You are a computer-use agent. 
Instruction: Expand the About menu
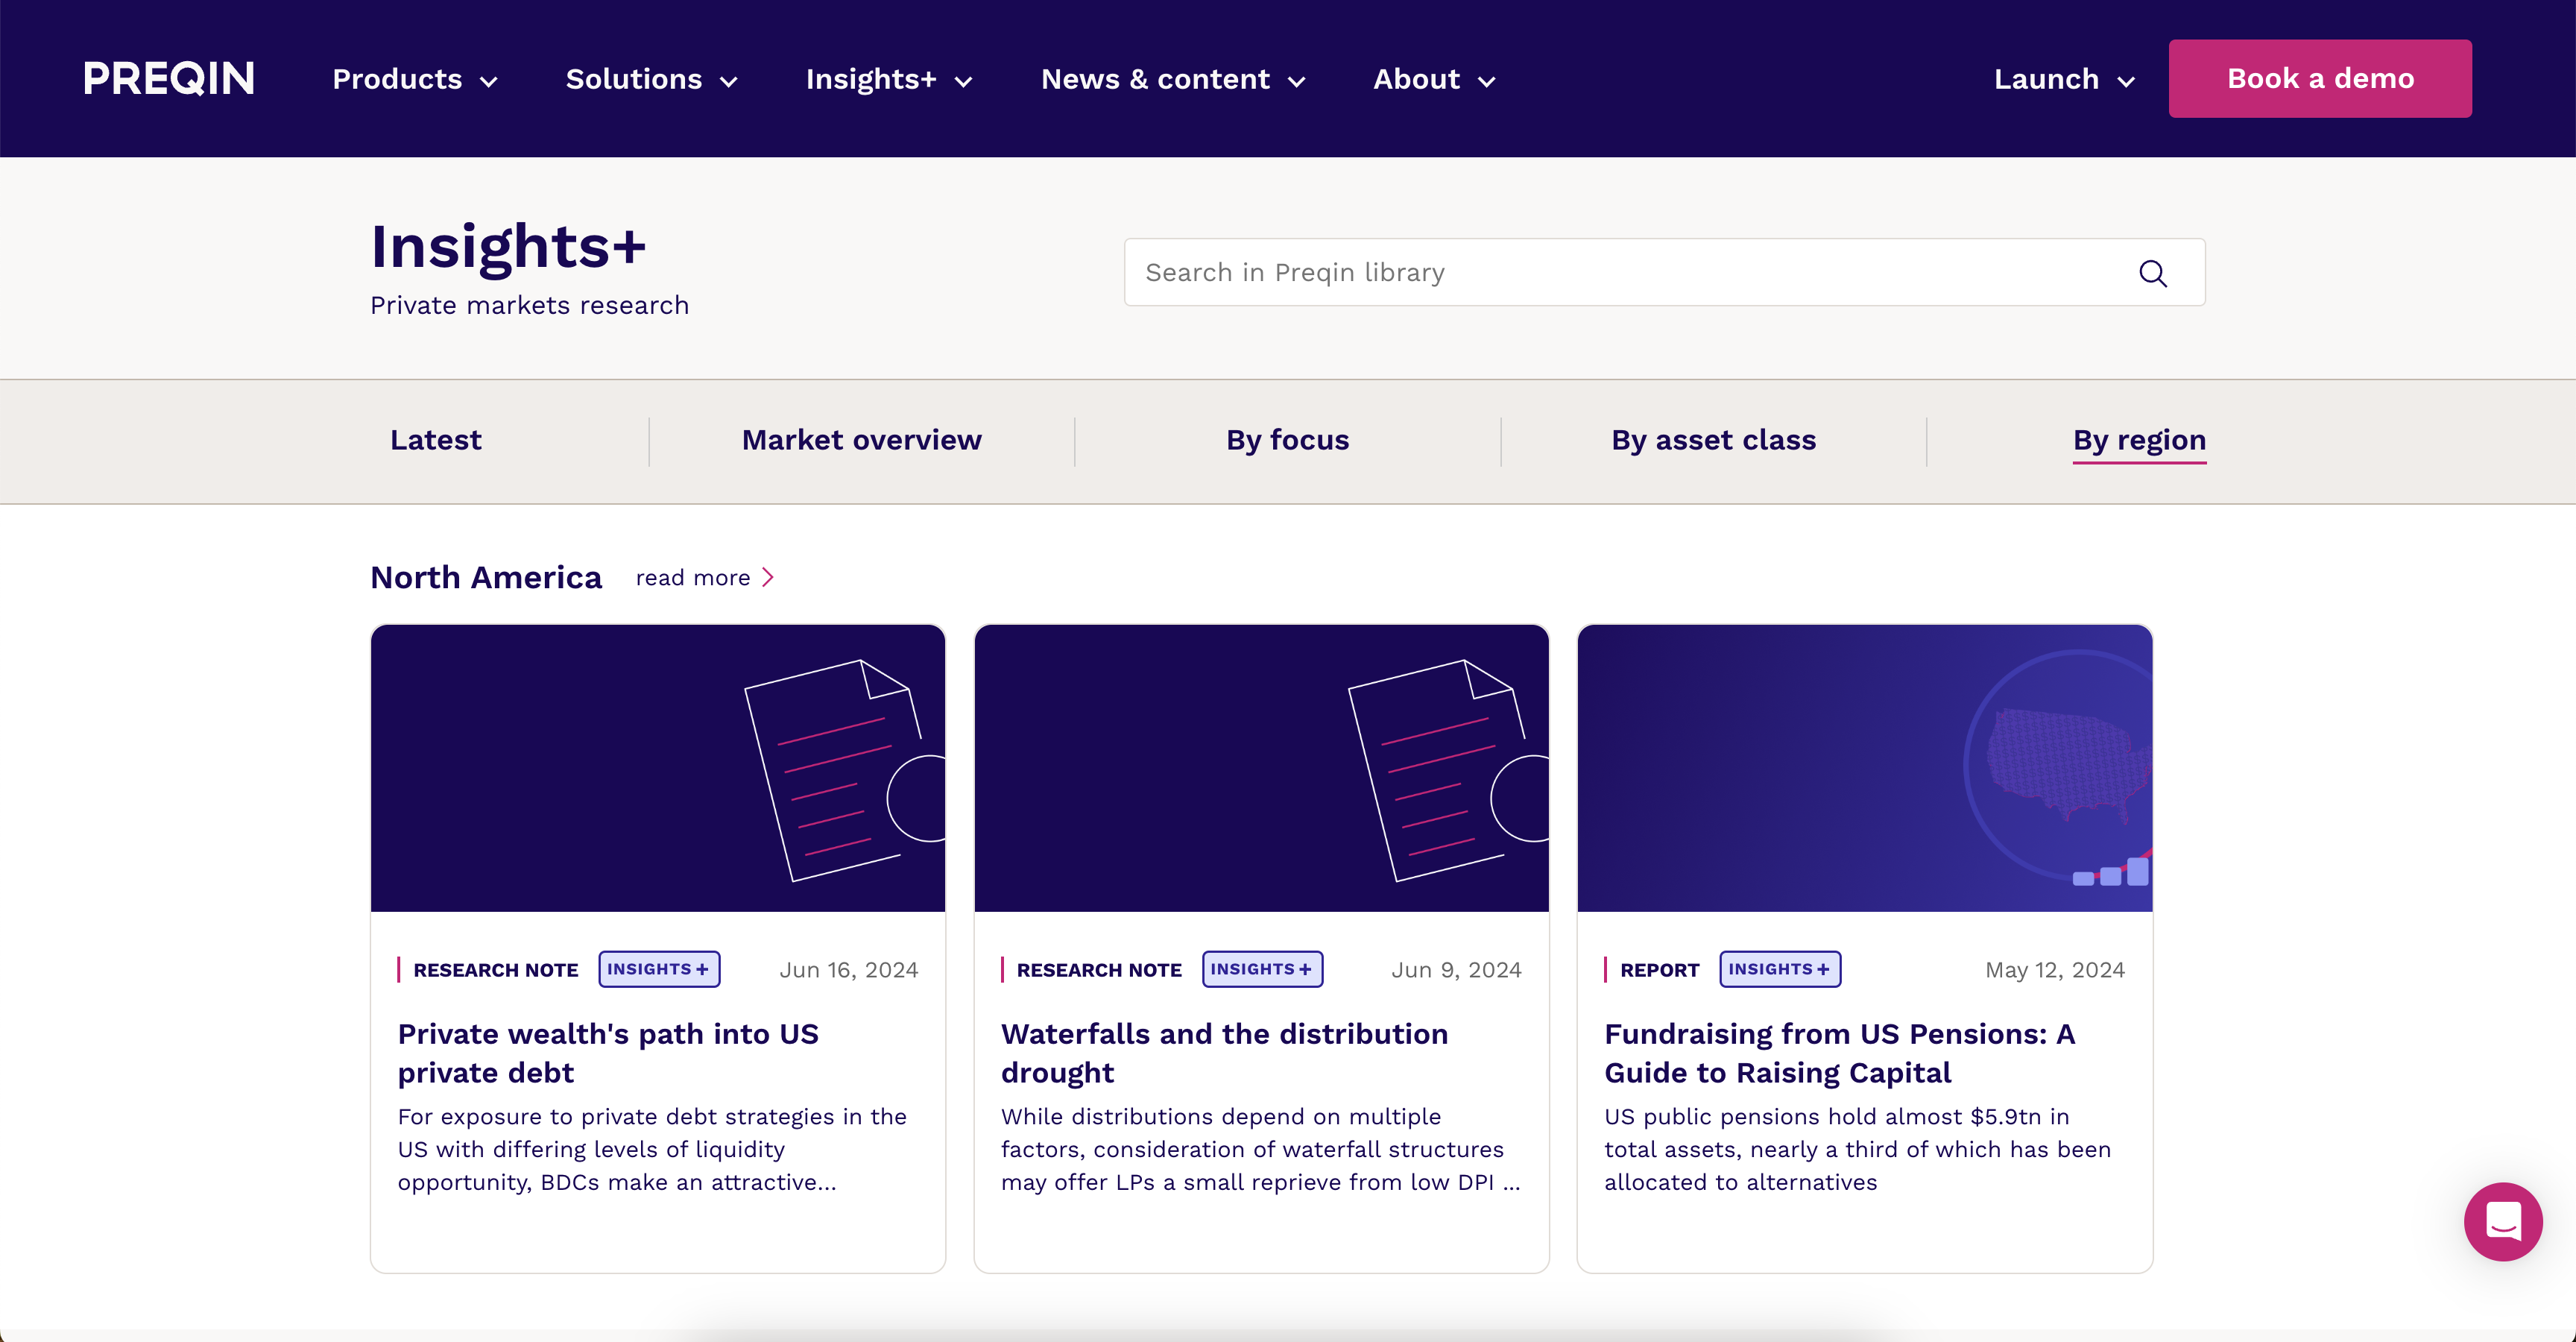[1434, 79]
